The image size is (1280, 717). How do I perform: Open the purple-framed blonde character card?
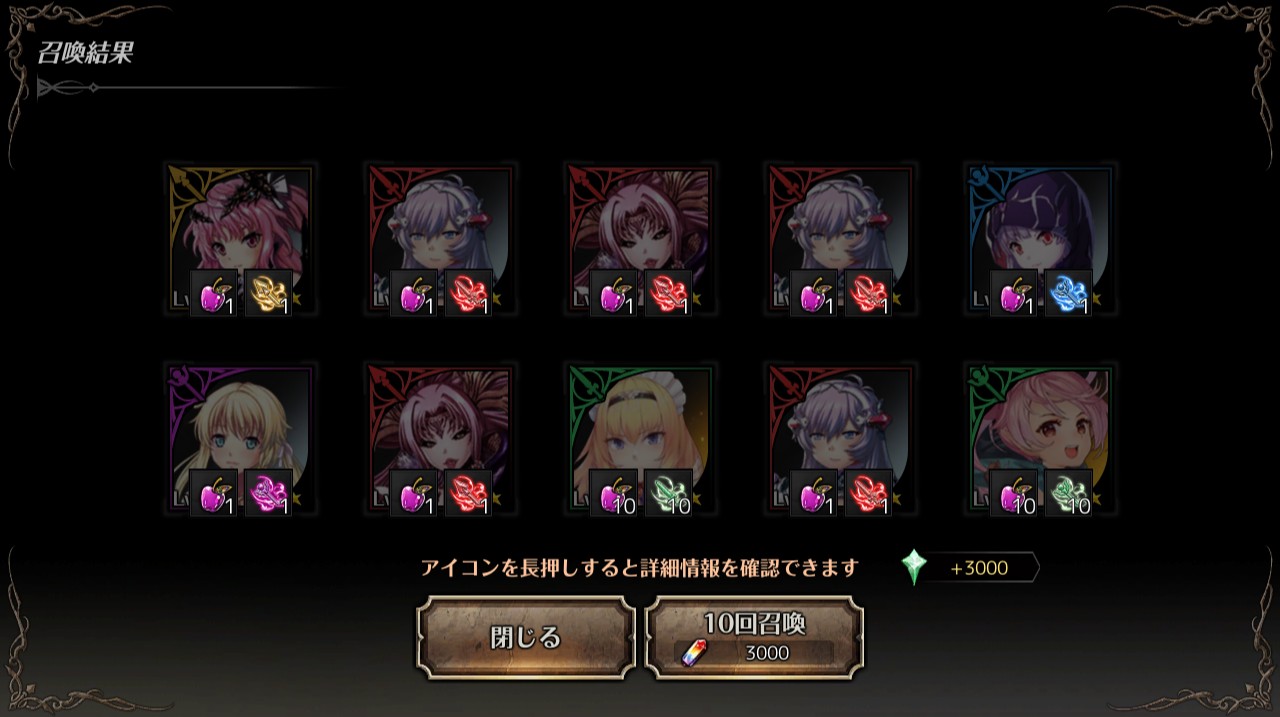pos(240,440)
